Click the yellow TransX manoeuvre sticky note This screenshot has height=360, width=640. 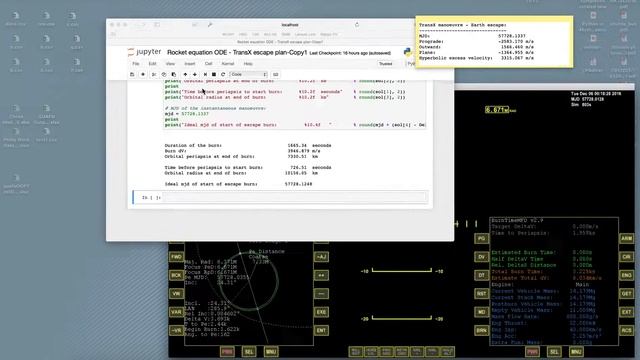[494, 42]
